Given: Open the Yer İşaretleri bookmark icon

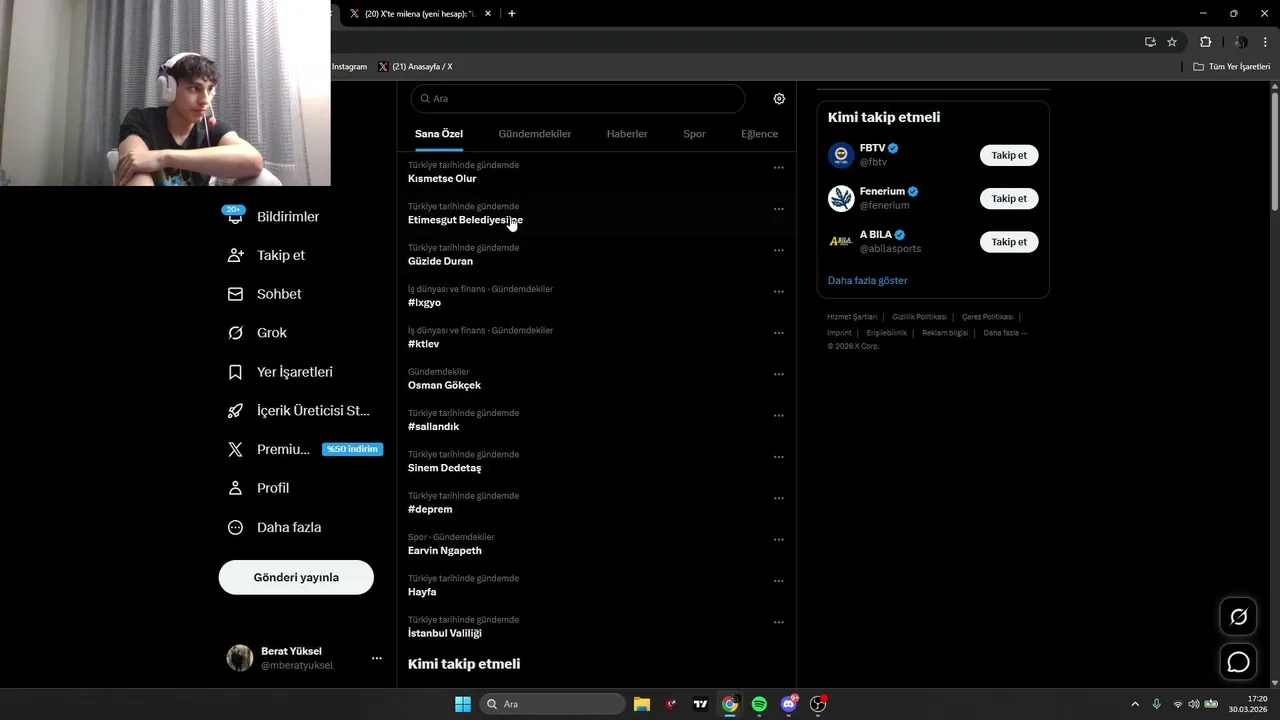Looking at the screenshot, I should [x=235, y=372].
